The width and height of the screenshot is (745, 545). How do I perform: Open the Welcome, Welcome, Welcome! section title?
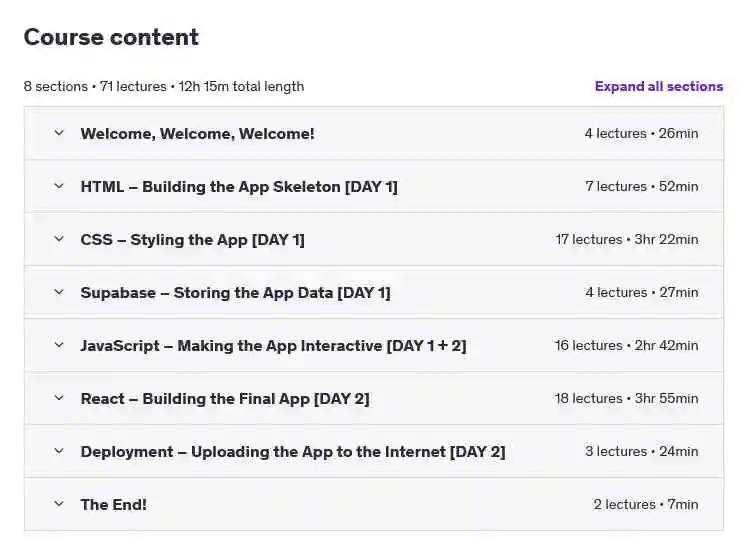197,134
